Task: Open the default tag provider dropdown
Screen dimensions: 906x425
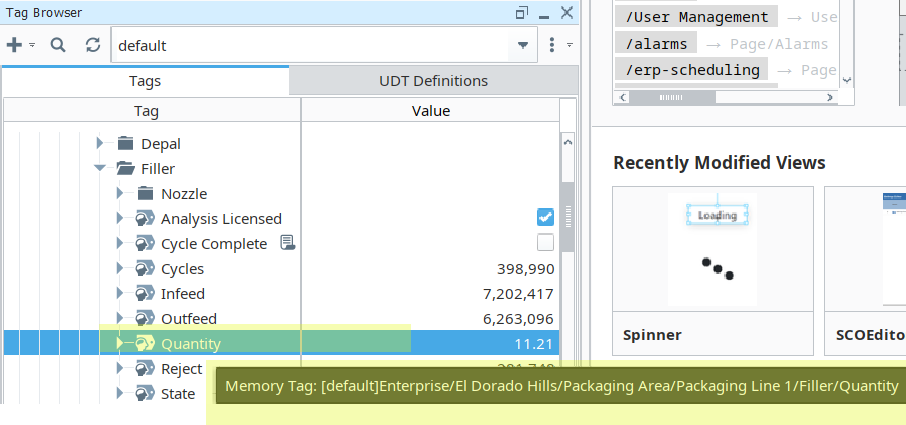Action: pos(523,46)
